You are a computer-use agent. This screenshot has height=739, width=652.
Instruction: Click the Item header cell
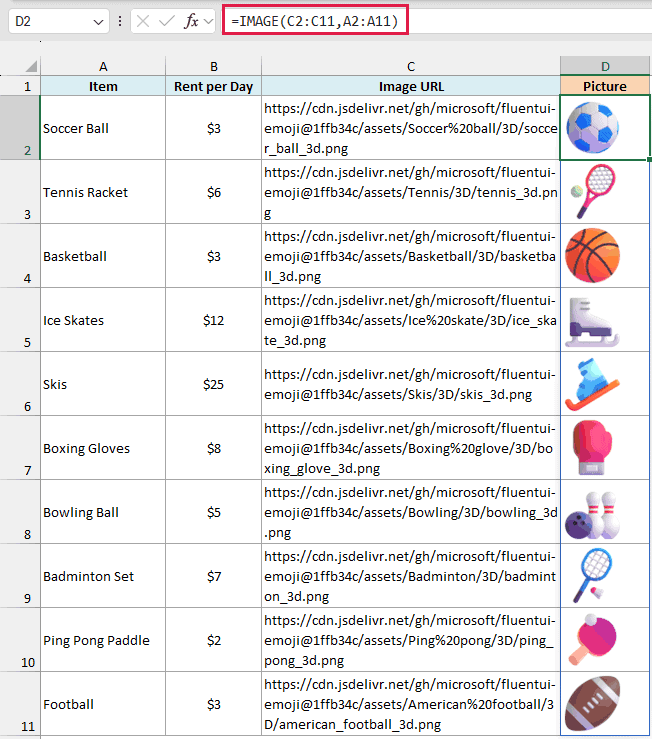pos(103,86)
